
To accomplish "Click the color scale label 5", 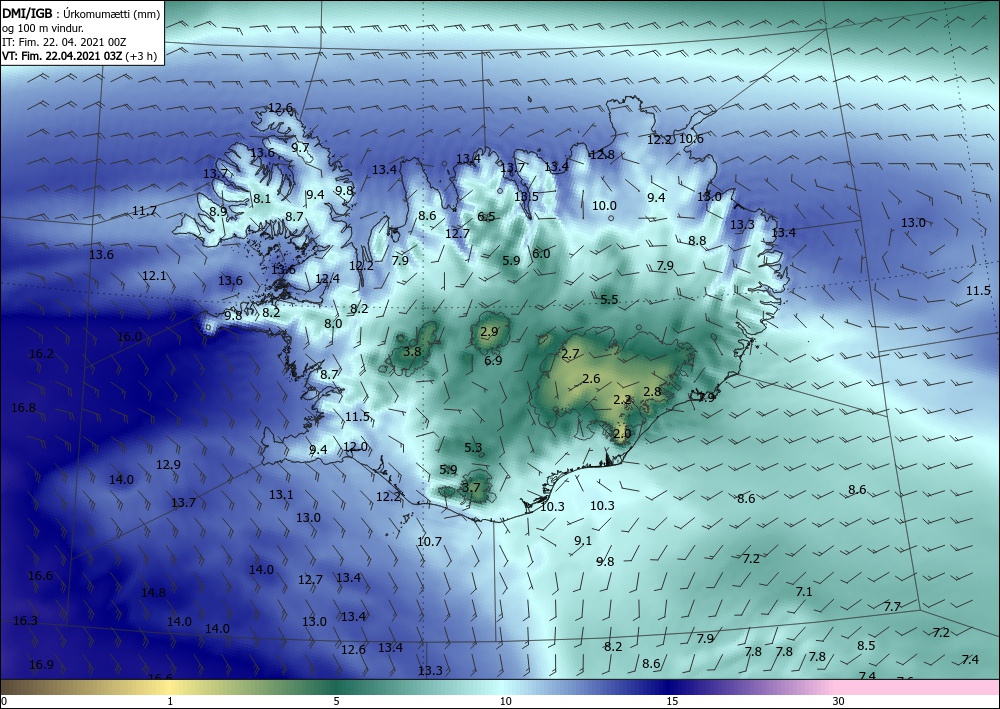I will click(336, 701).
